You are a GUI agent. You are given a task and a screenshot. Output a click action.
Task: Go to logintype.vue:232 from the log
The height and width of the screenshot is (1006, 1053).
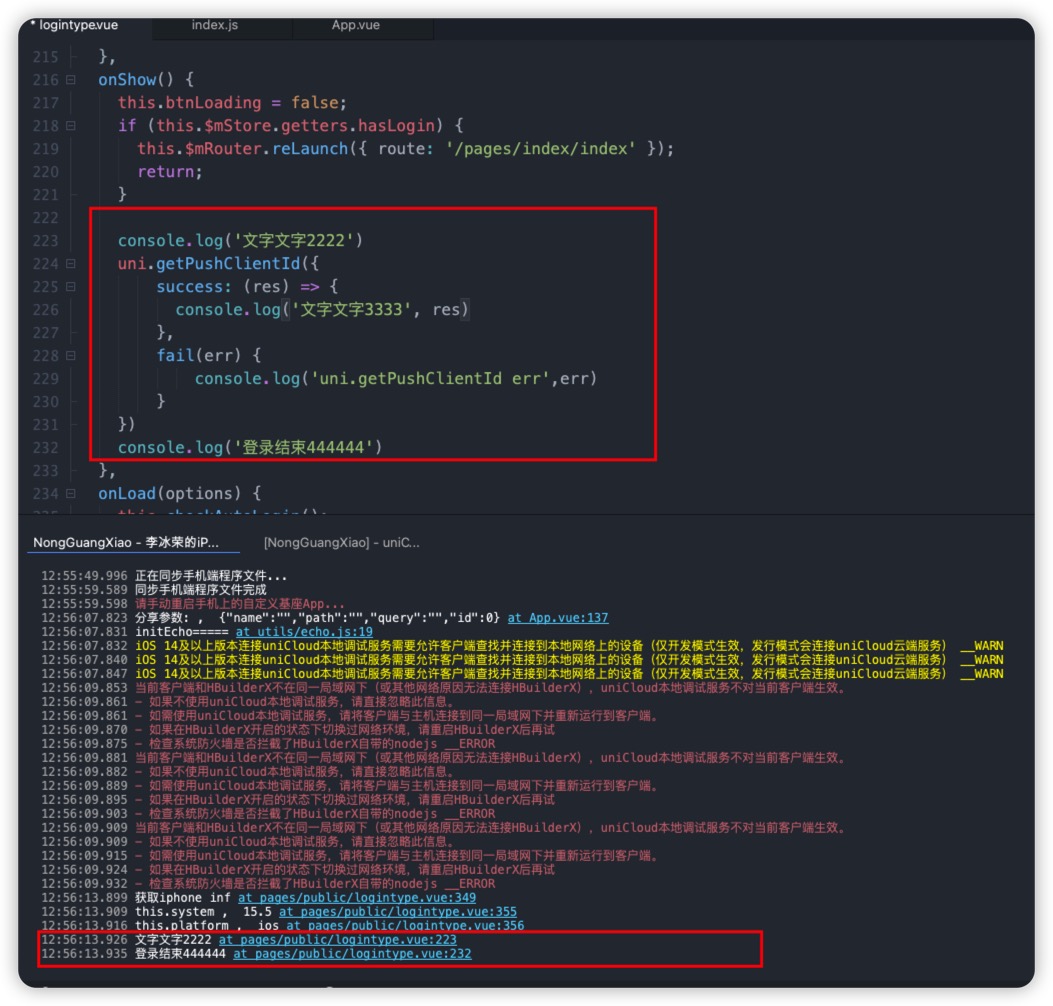352,954
